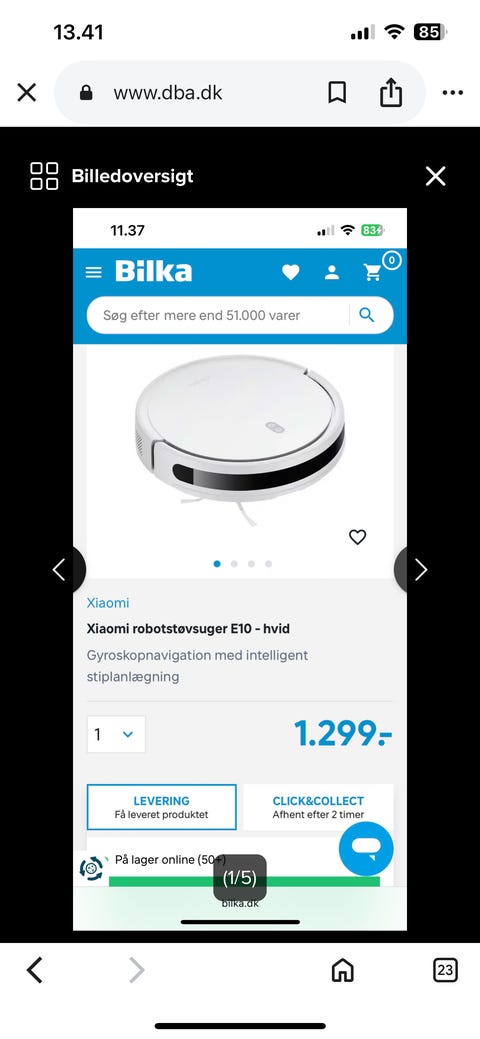This screenshot has height=1039, width=480.
Task: Tap the blue chat bubble button
Action: (x=366, y=849)
